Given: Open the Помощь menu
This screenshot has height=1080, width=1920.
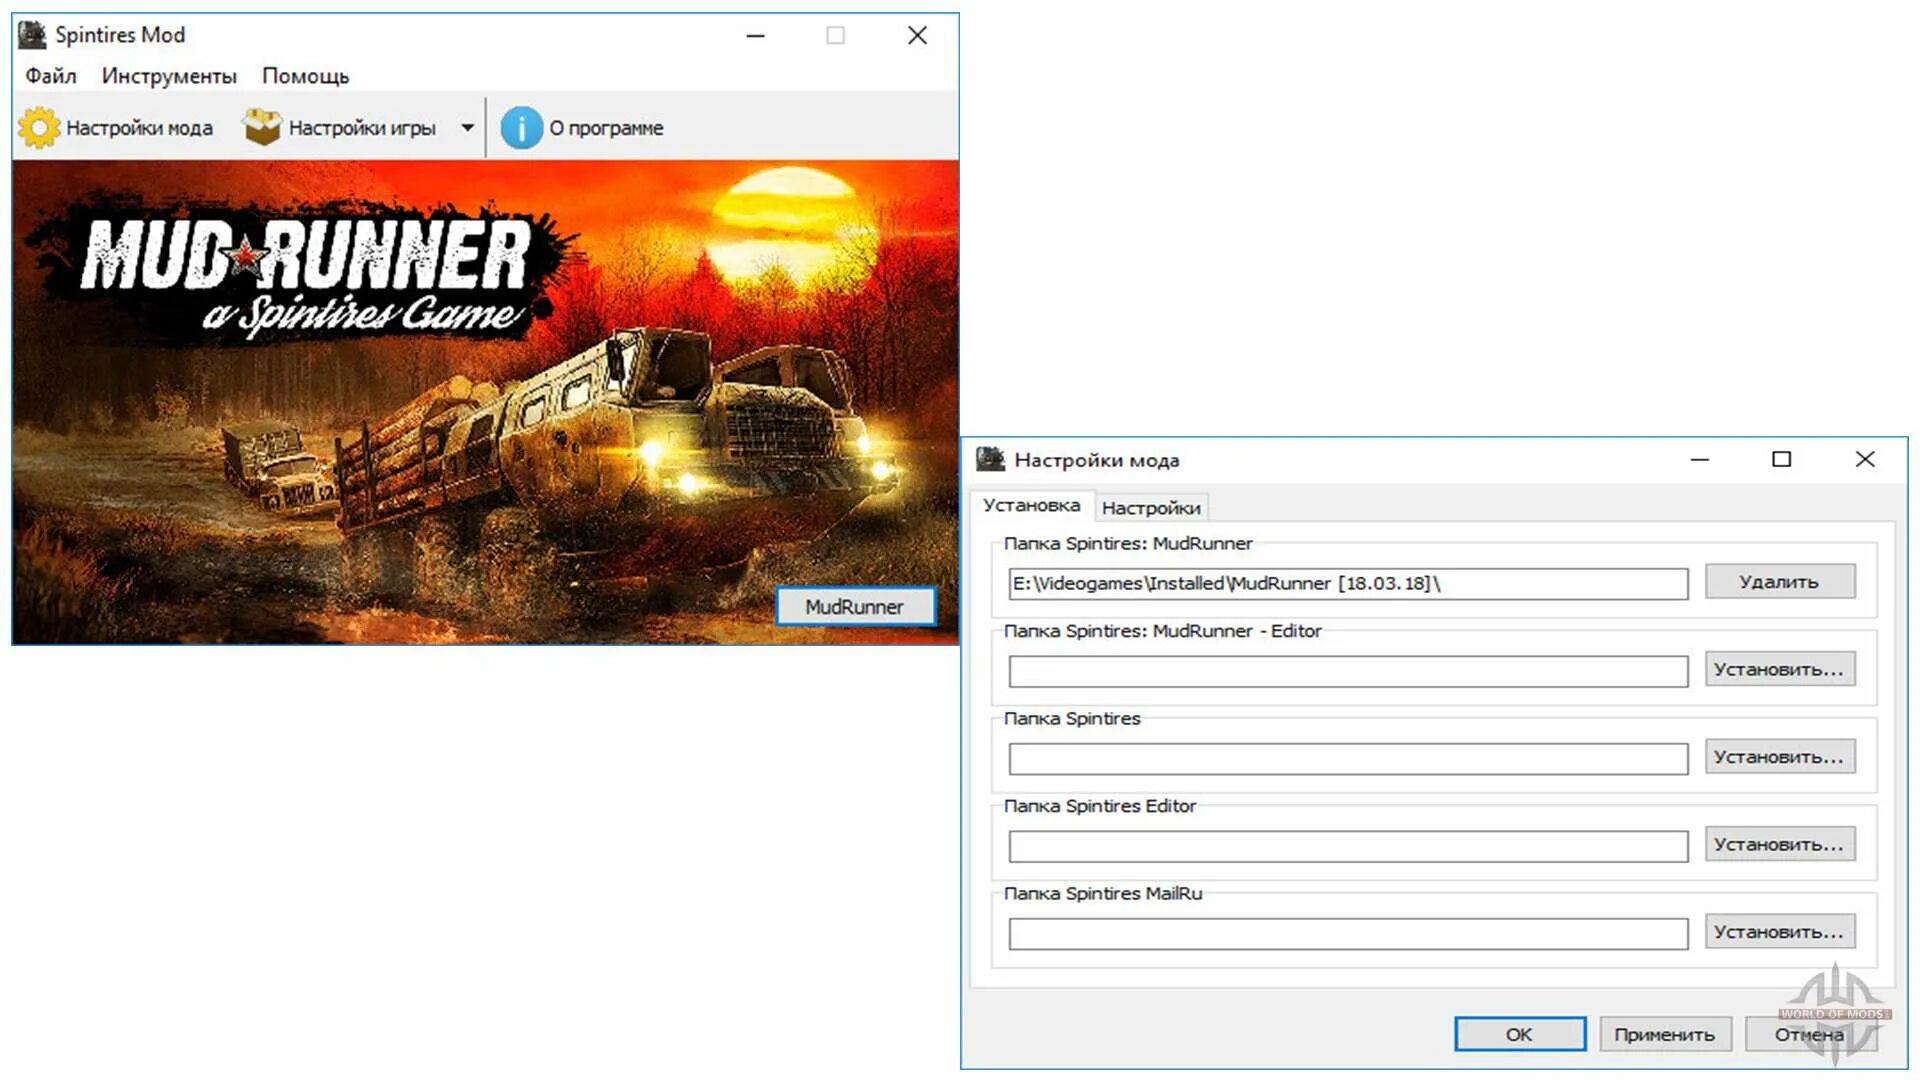Looking at the screenshot, I should pos(306,76).
